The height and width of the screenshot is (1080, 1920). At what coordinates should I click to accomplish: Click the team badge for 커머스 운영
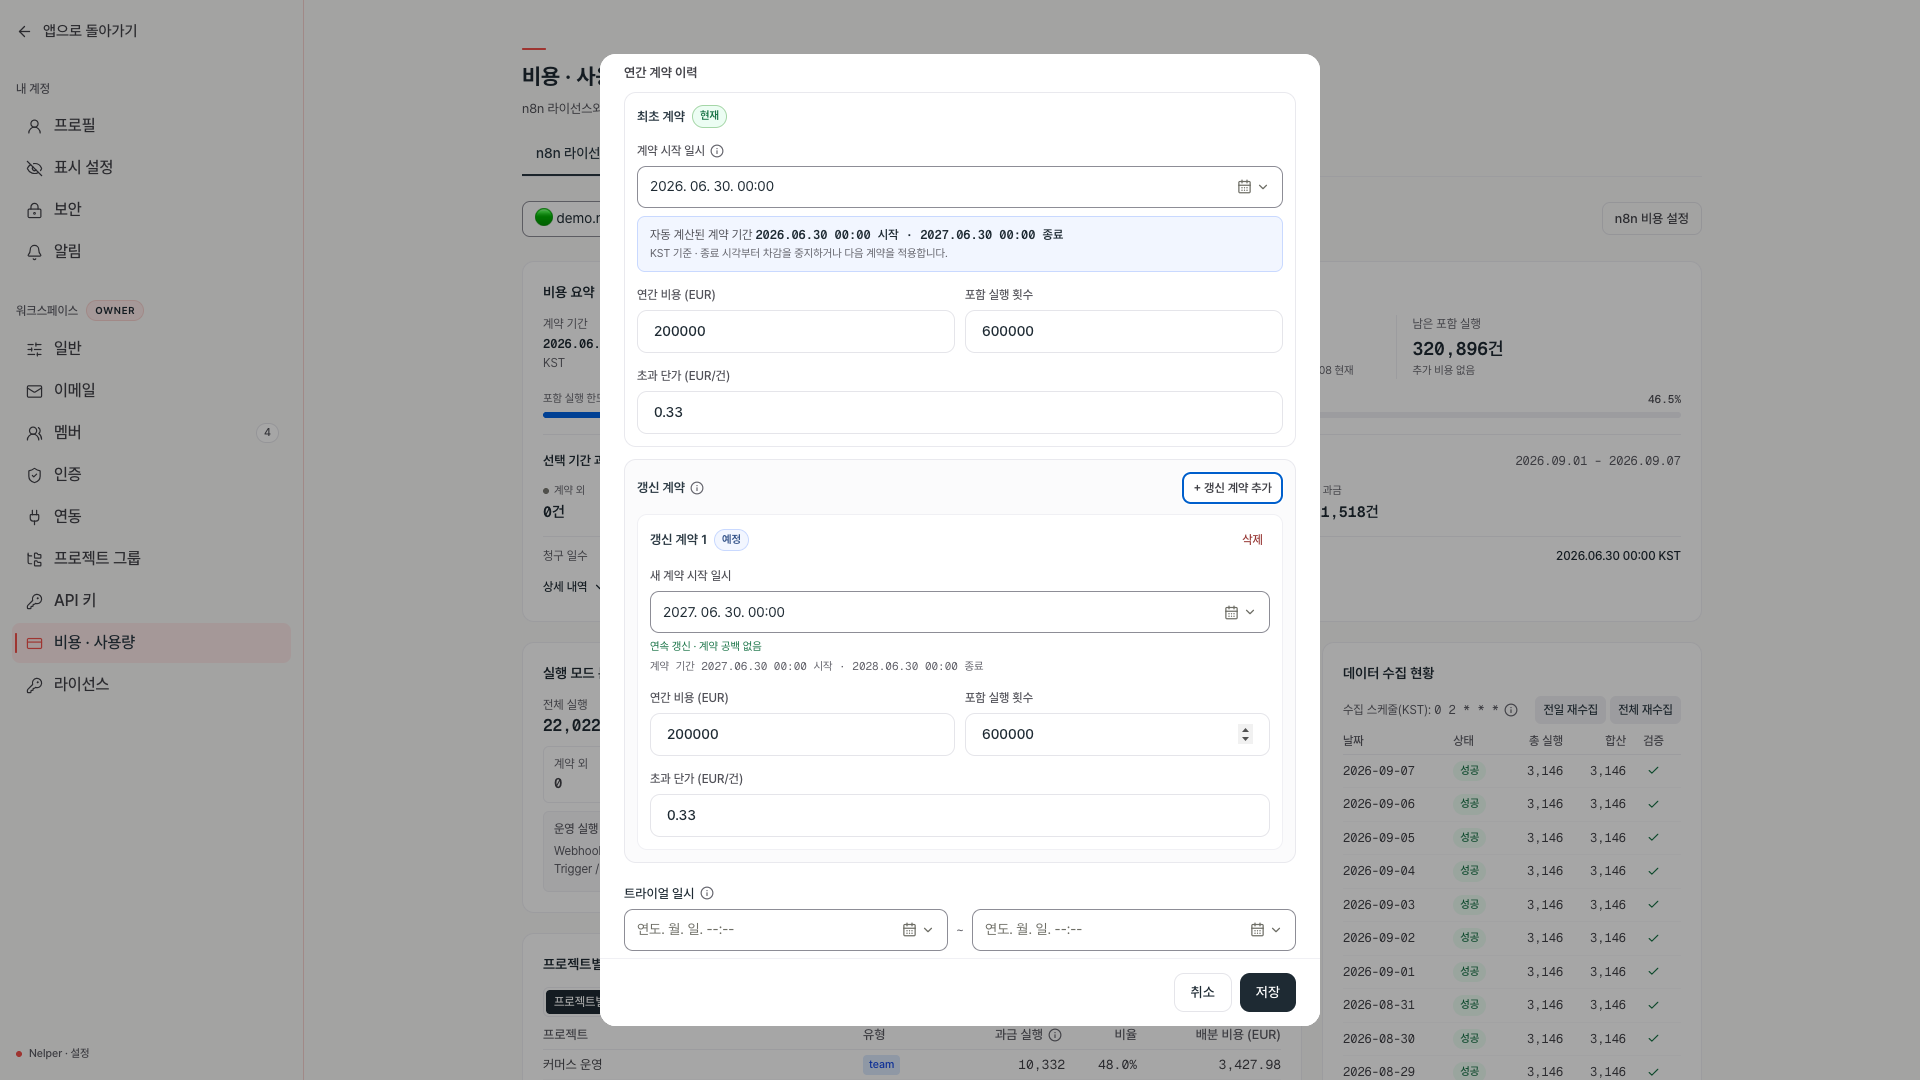click(881, 1065)
